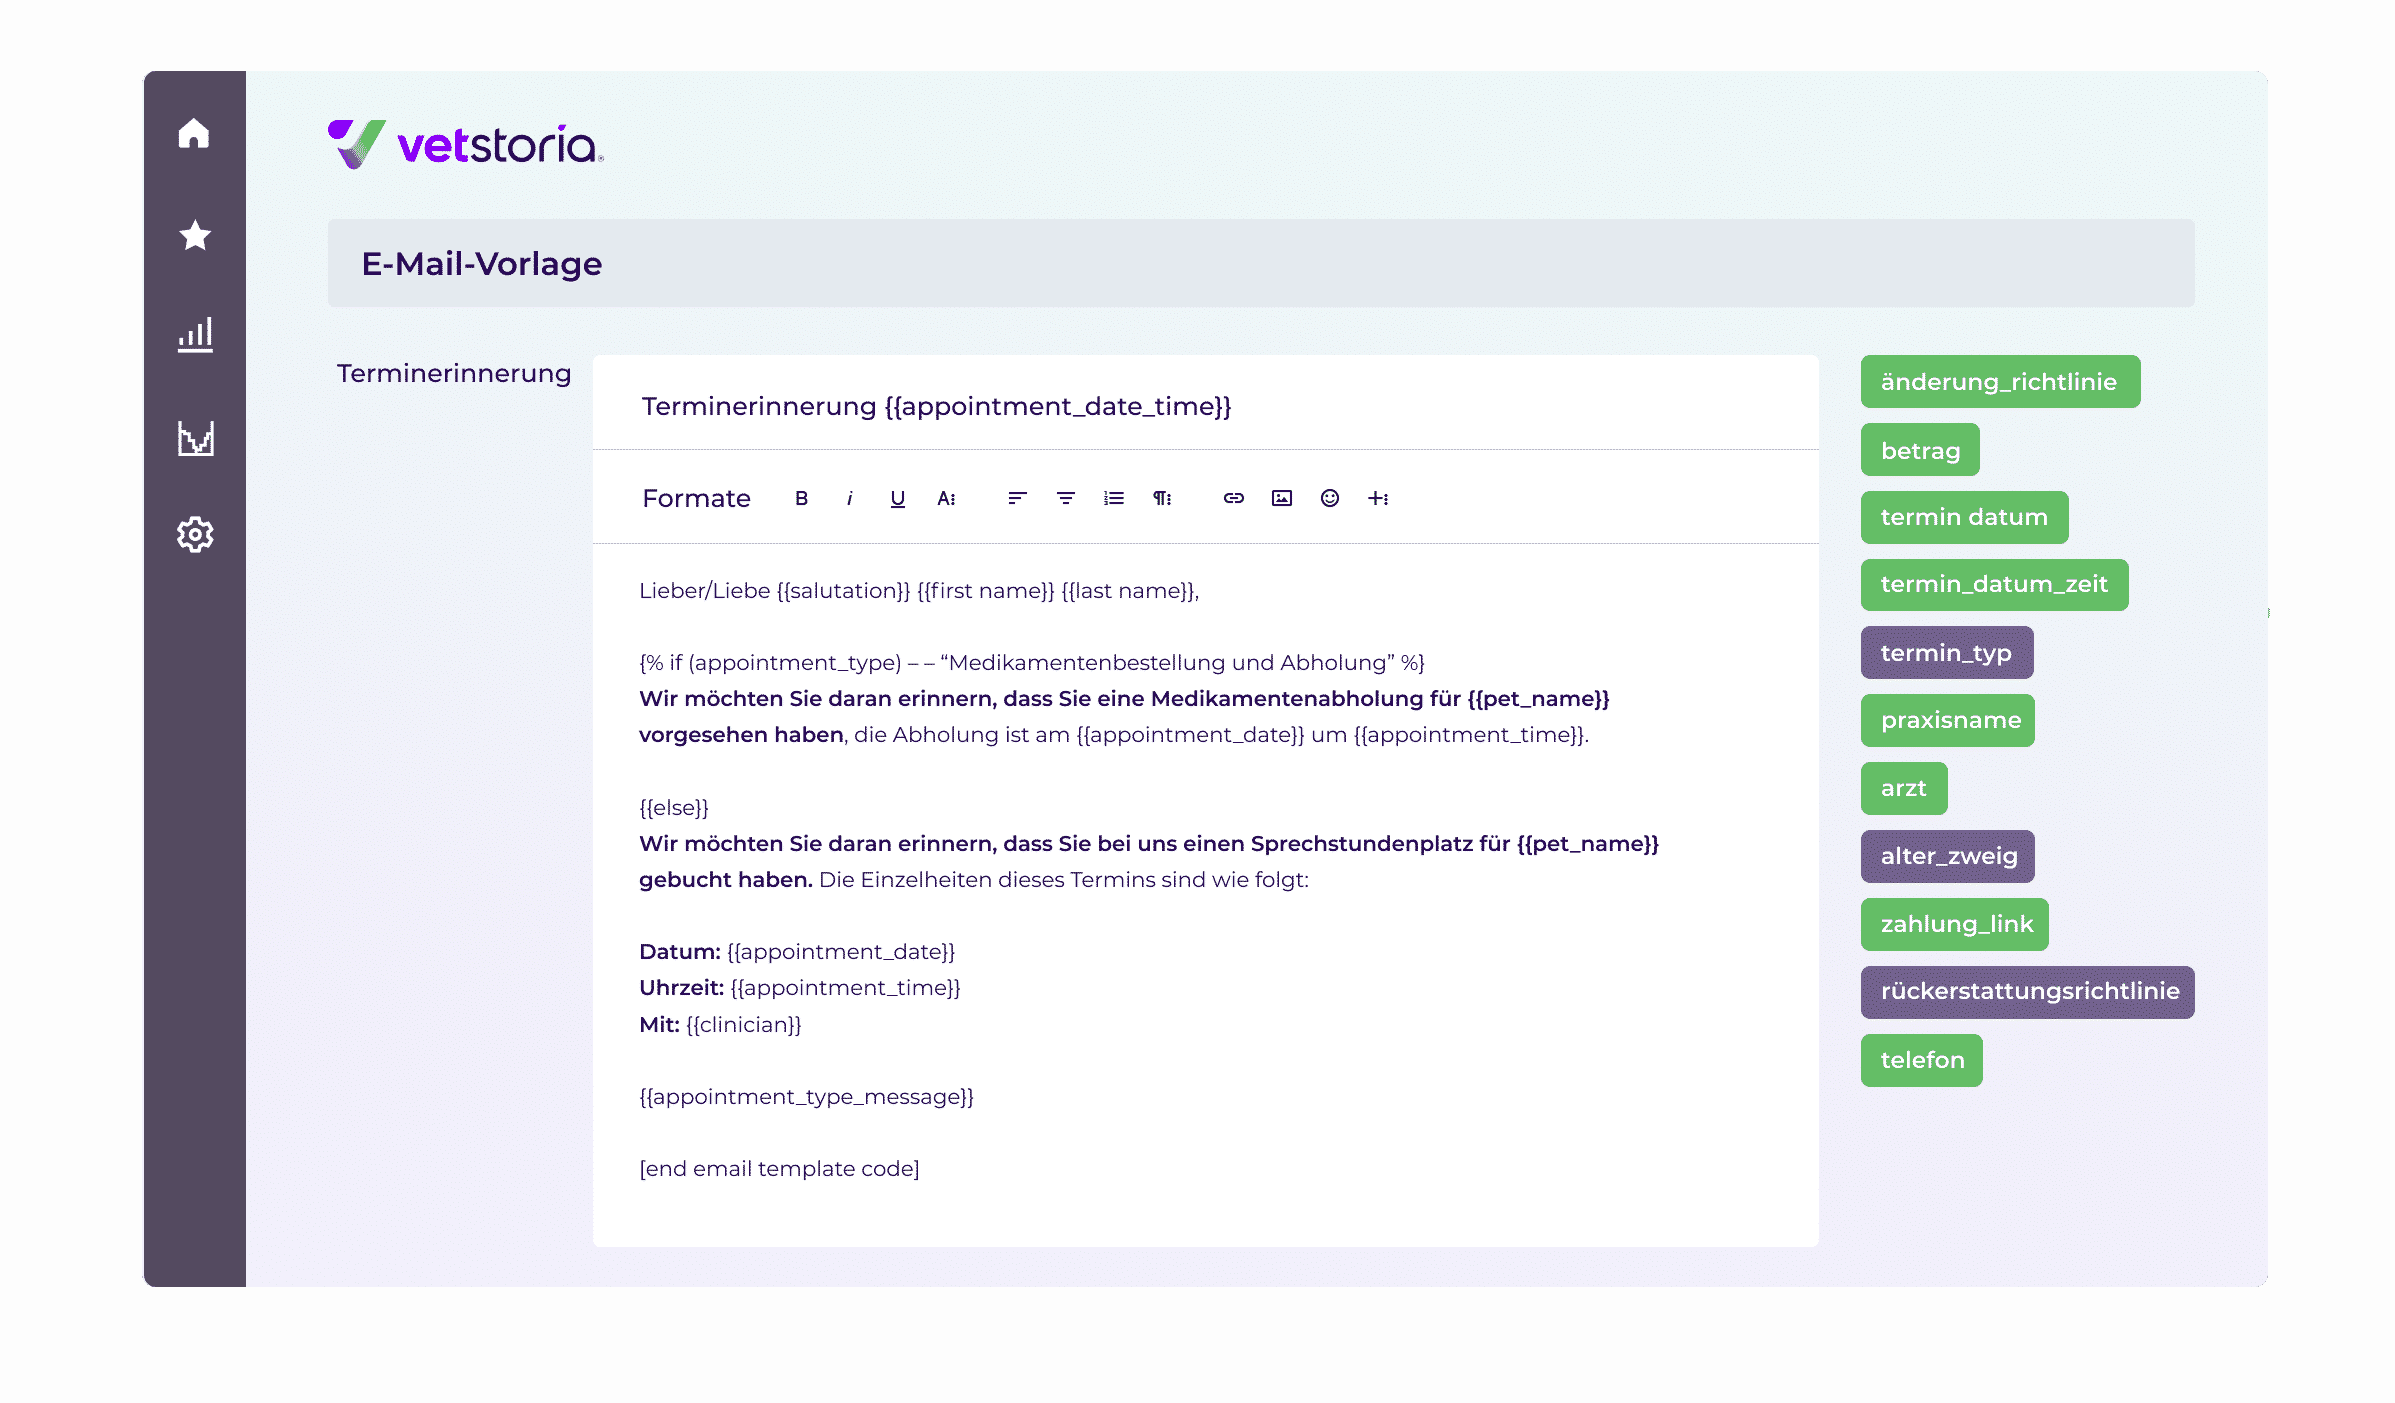Click the Uhrzeit: {{appointment_time}} line
The height and width of the screenshot is (1403, 2395).
(x=799, y=988)
